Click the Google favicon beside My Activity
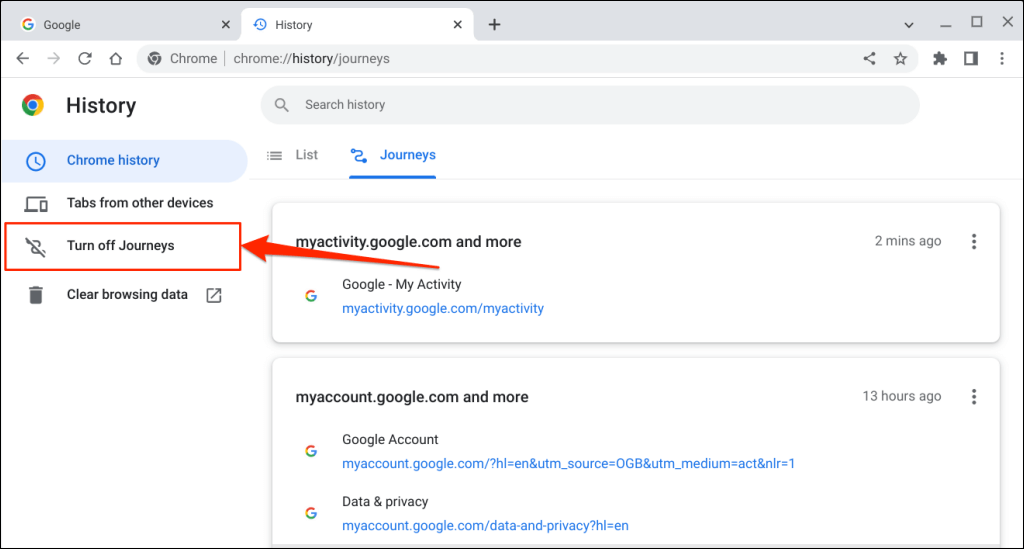Image resolution: width=1024 pixels, height=549 pixels. [311, 296]
